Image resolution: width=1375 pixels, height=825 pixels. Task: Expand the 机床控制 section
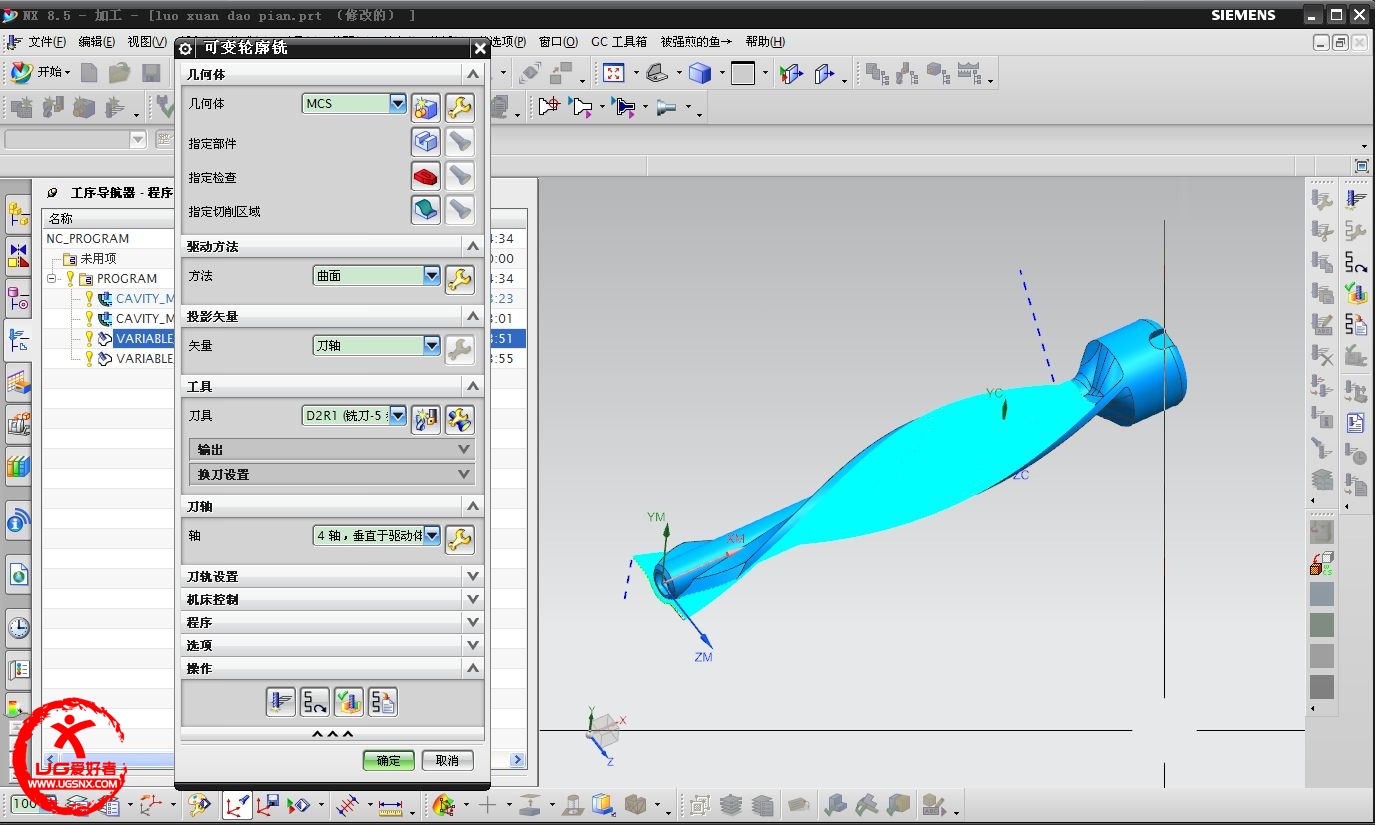pyautogui.click(x=332, y=599)
